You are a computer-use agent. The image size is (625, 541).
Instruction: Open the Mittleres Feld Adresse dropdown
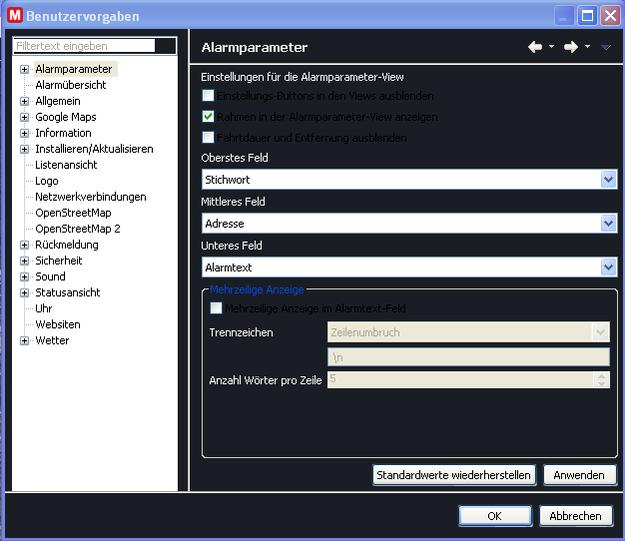[608, 223]
